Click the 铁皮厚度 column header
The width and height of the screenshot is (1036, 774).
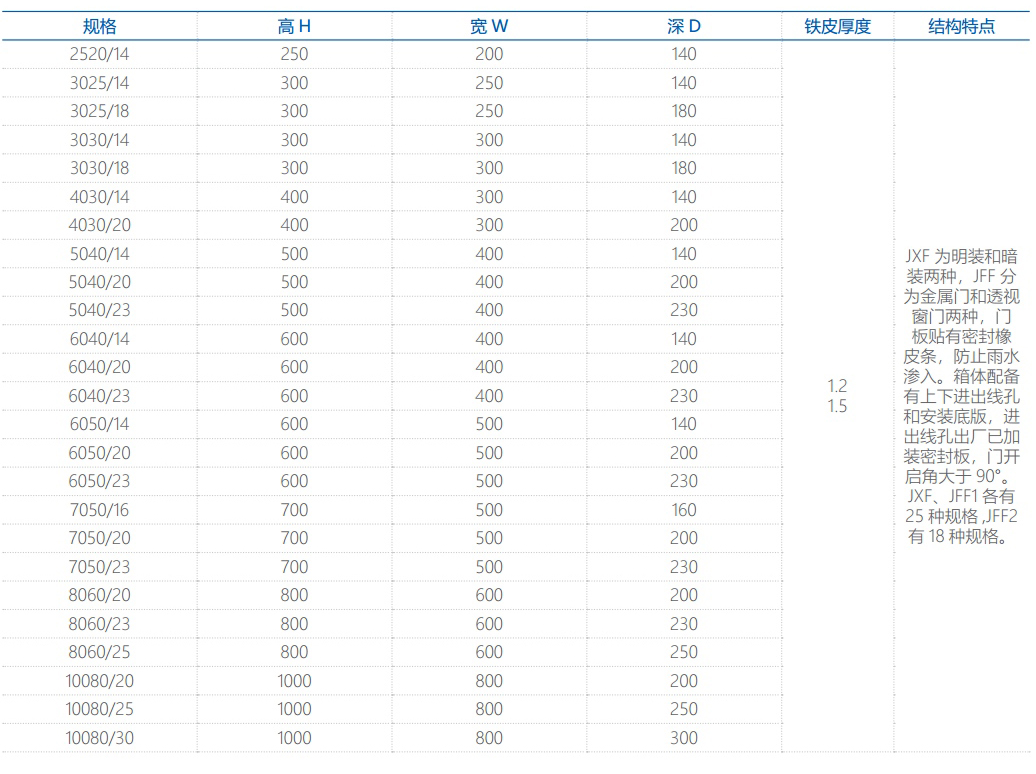click(837, 27)
